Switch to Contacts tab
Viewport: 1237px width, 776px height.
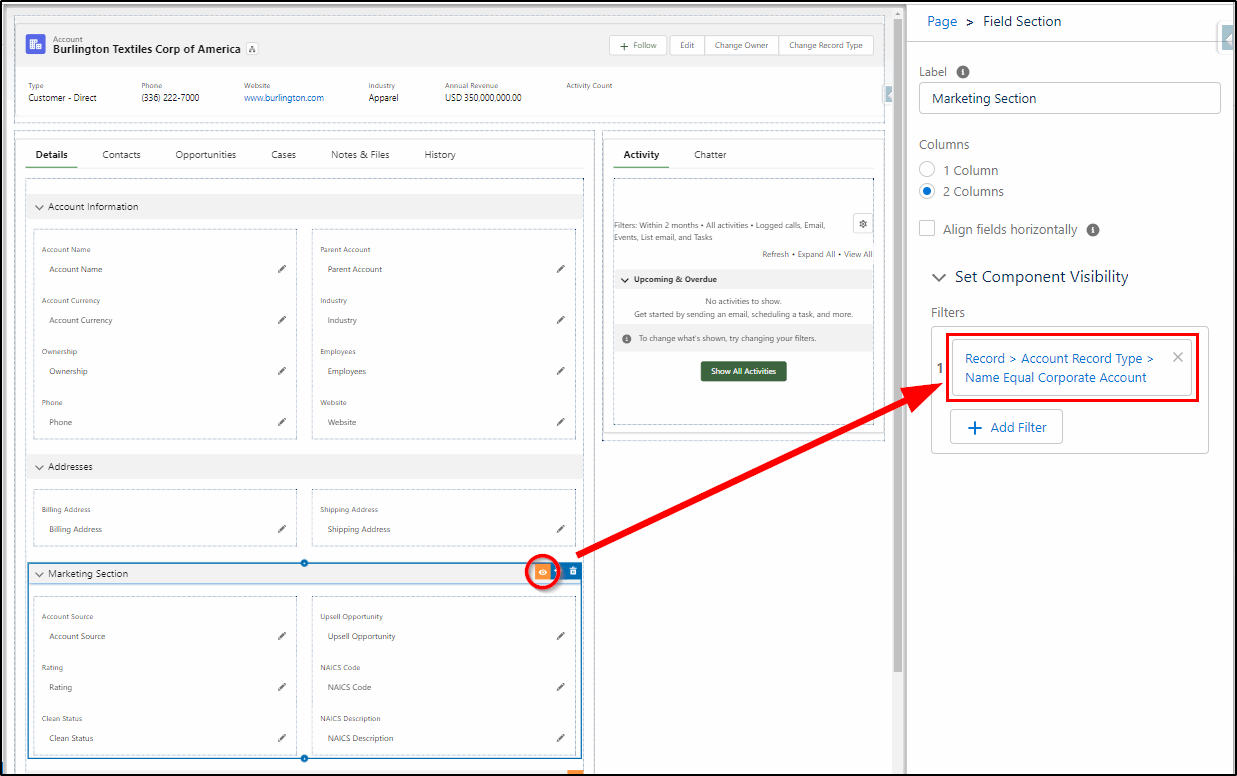point(121,155)
